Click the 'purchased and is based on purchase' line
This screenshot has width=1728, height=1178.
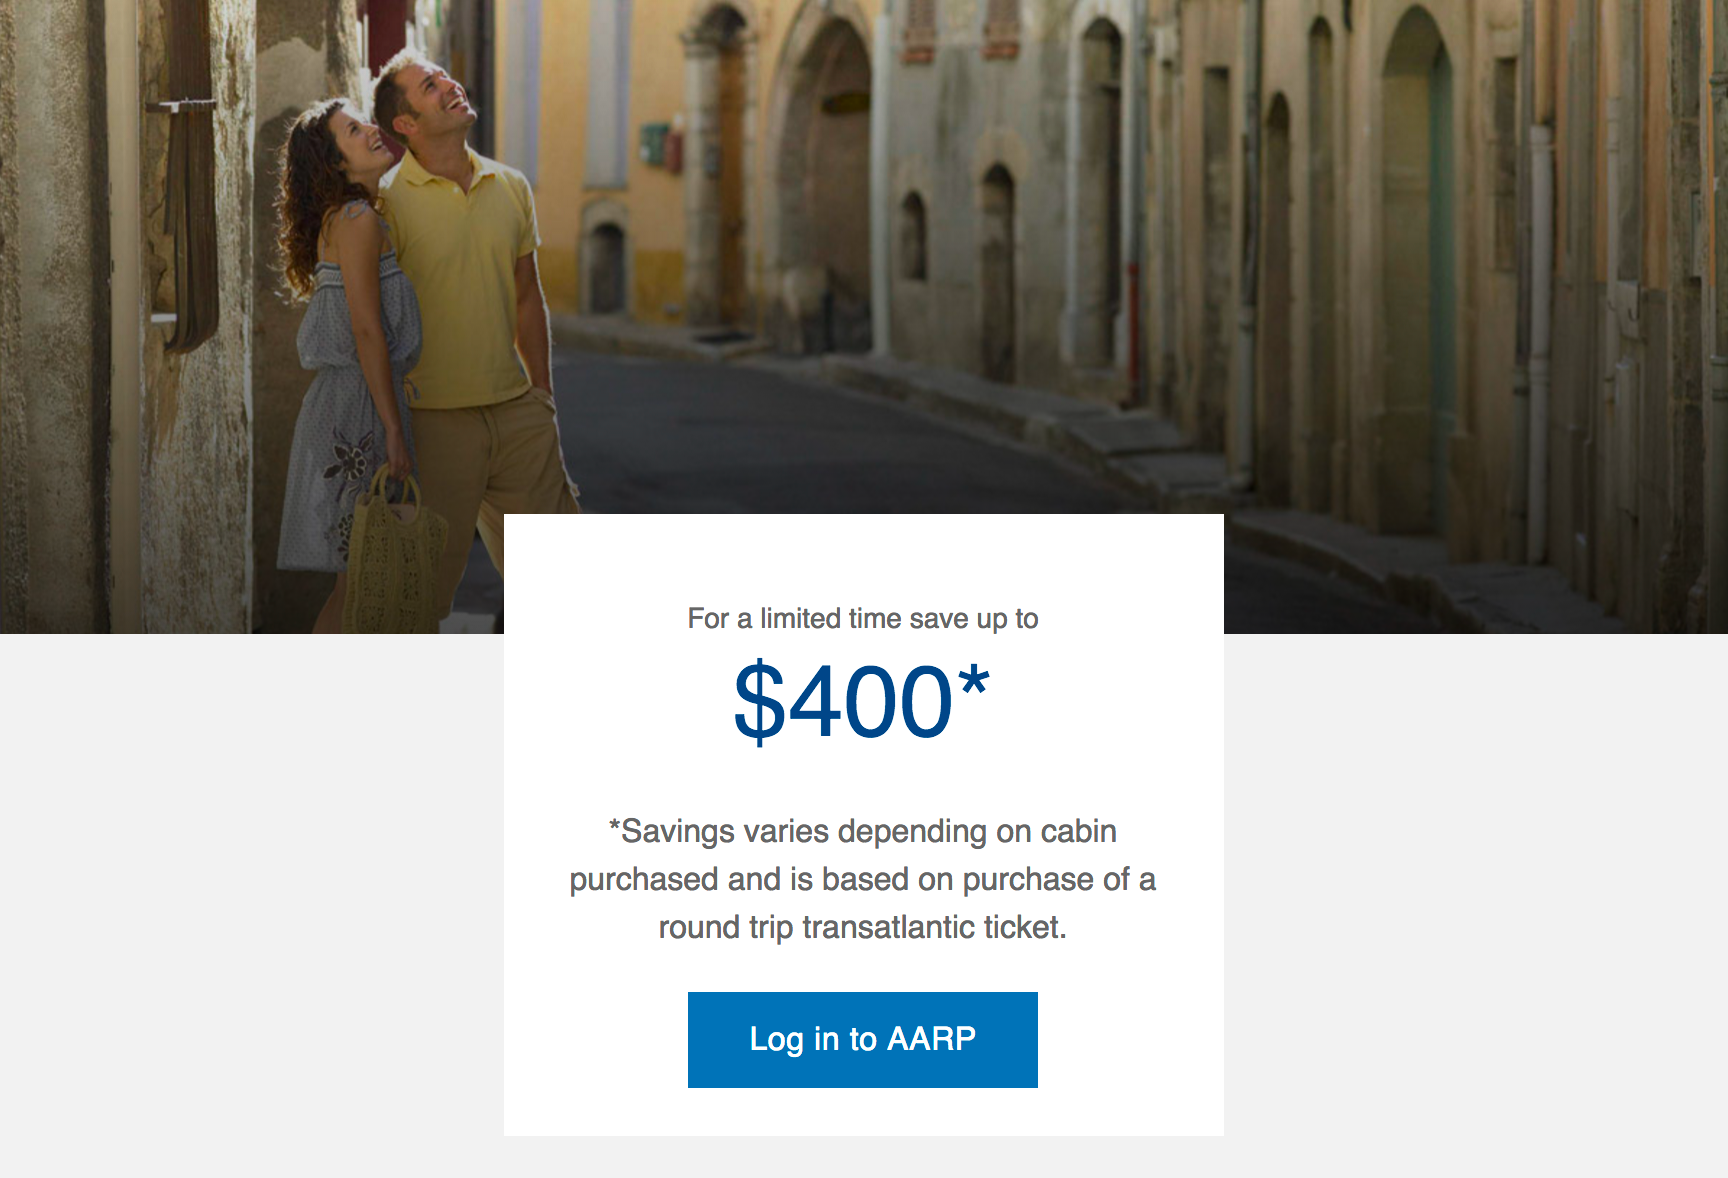coord(863,879)
